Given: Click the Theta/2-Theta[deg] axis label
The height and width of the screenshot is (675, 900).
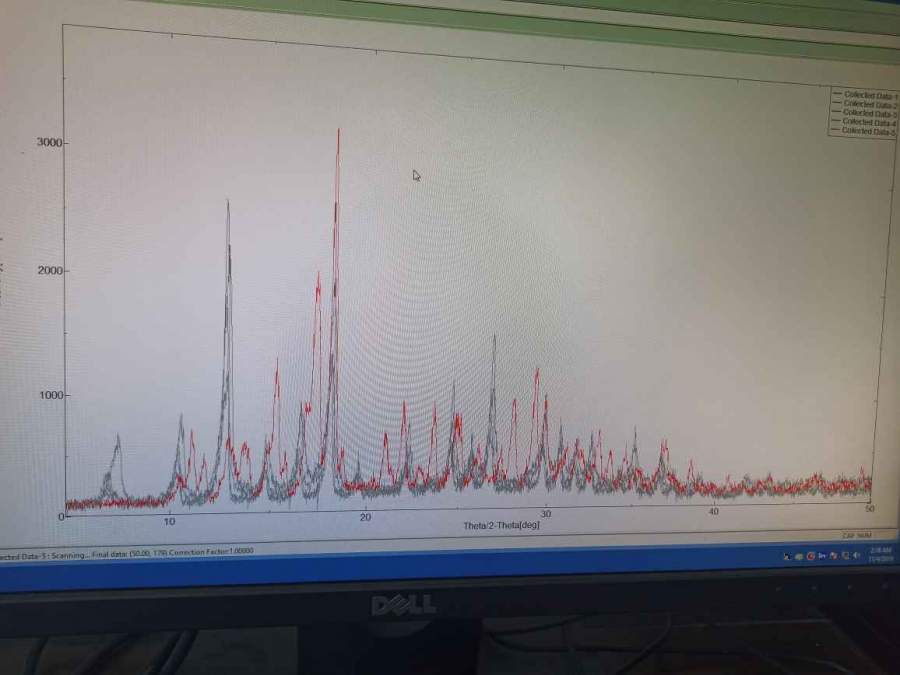Looking at the screenshot, I should [x=501, y=525].
